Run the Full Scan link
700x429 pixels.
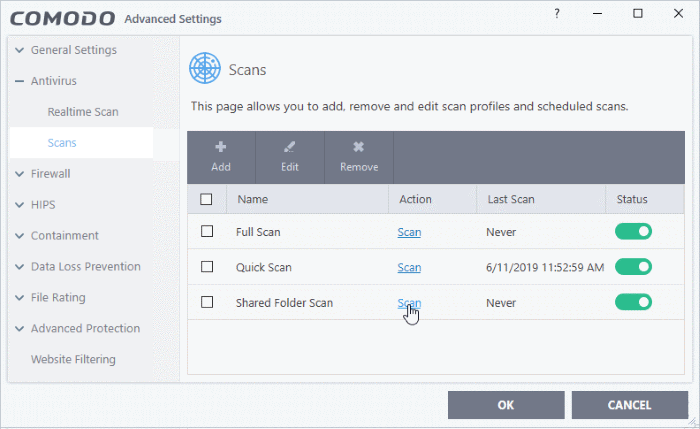coord(409,232)
